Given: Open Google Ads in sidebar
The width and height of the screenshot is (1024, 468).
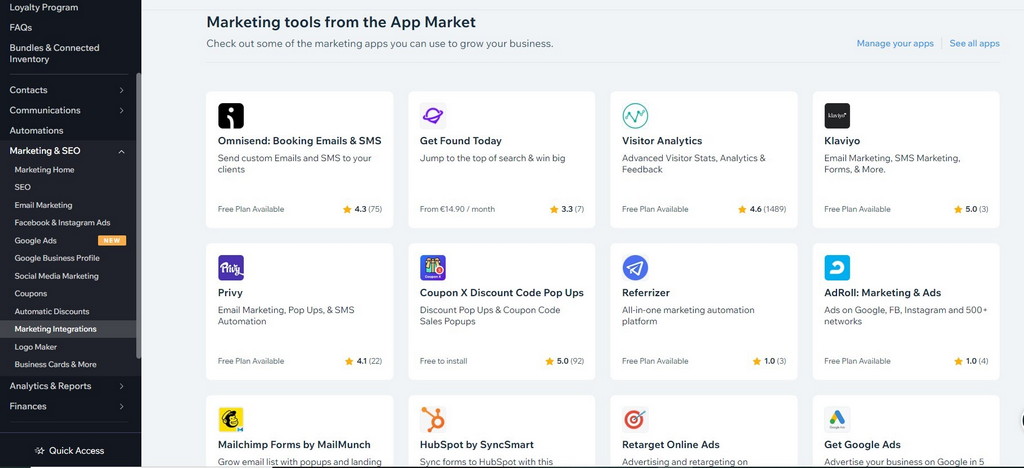Looking at the screenshot, I should click(36, 241).
